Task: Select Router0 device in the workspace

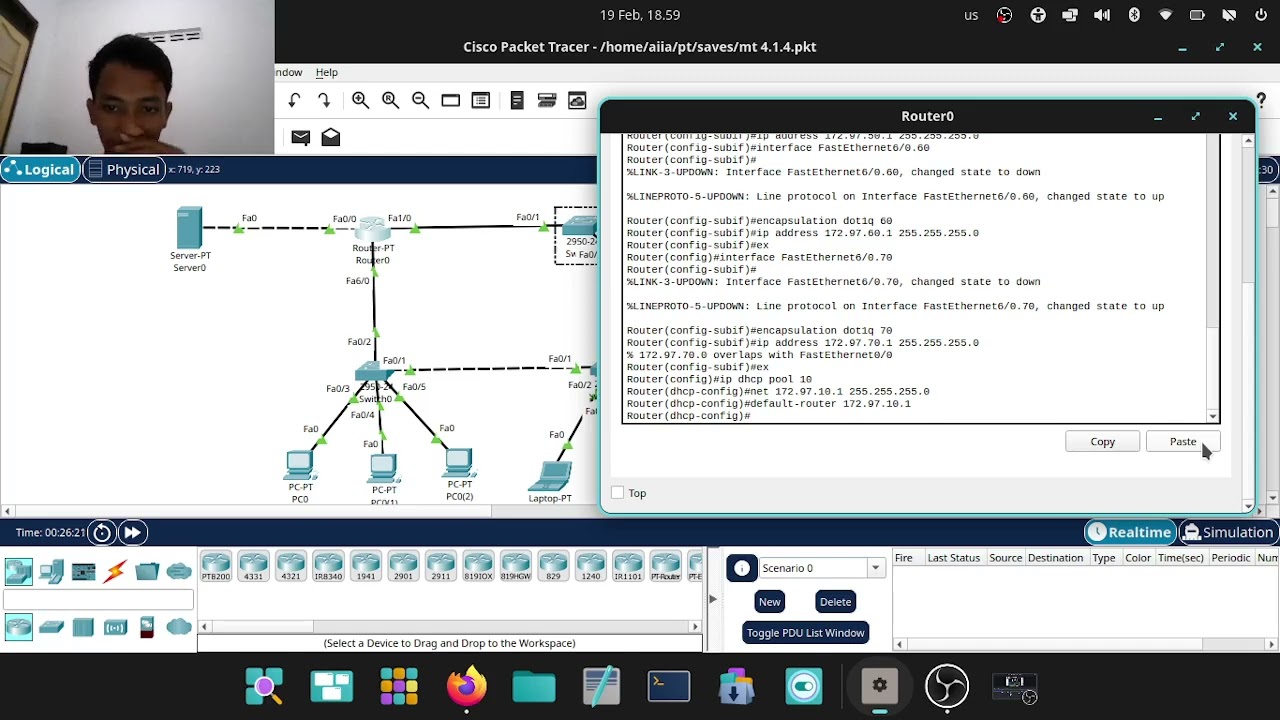Action: click(x=372, y=230)
